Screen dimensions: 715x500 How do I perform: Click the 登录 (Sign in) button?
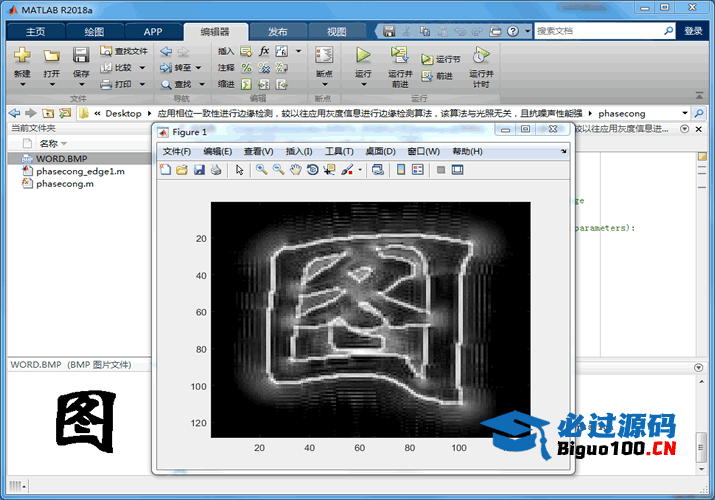tap(693, 31)
